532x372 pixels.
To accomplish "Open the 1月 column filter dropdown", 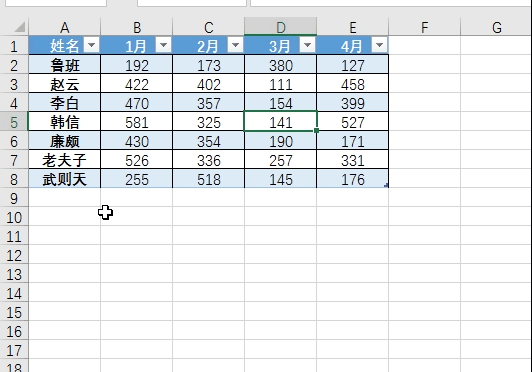I will [x=163, y=45].
